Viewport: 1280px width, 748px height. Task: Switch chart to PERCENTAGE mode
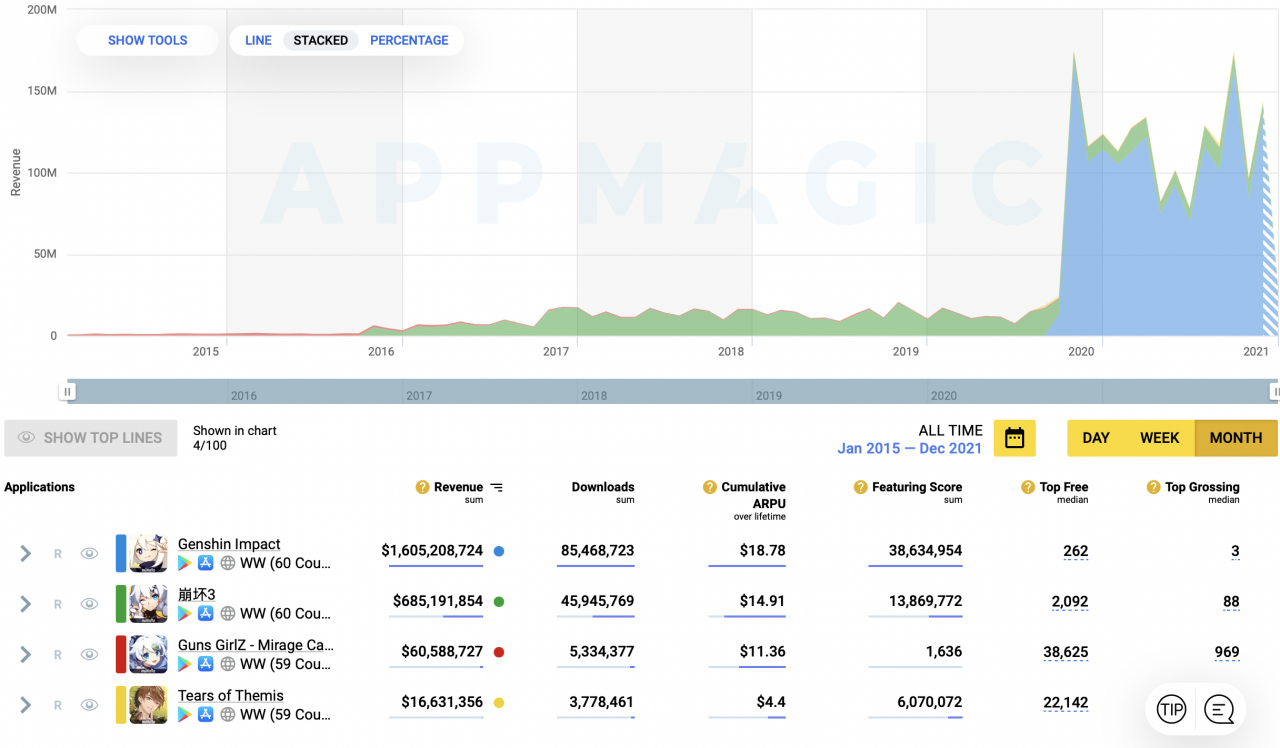[x=409, y=40]
